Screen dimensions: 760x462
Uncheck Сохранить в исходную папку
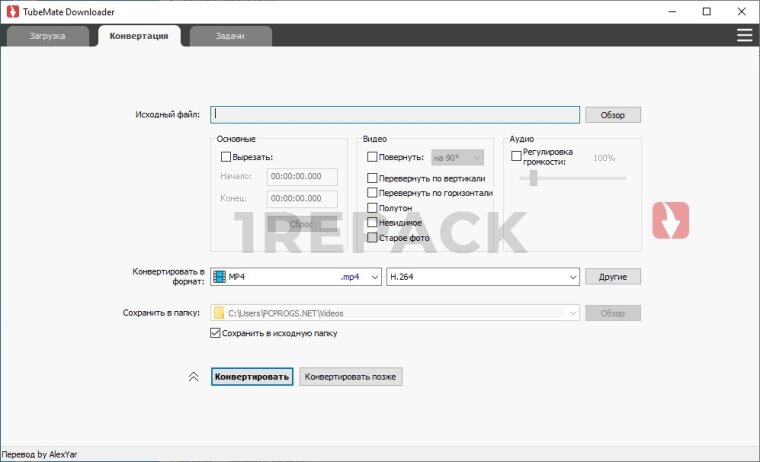click(215, 333)
